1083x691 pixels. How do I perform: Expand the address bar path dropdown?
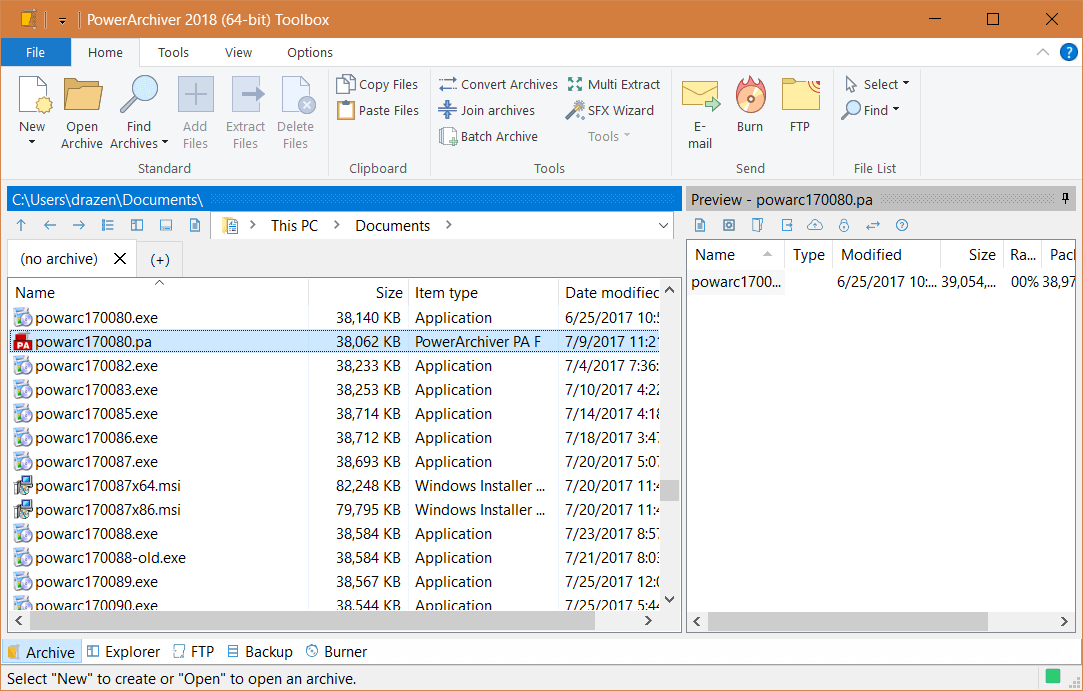point(663,226)
